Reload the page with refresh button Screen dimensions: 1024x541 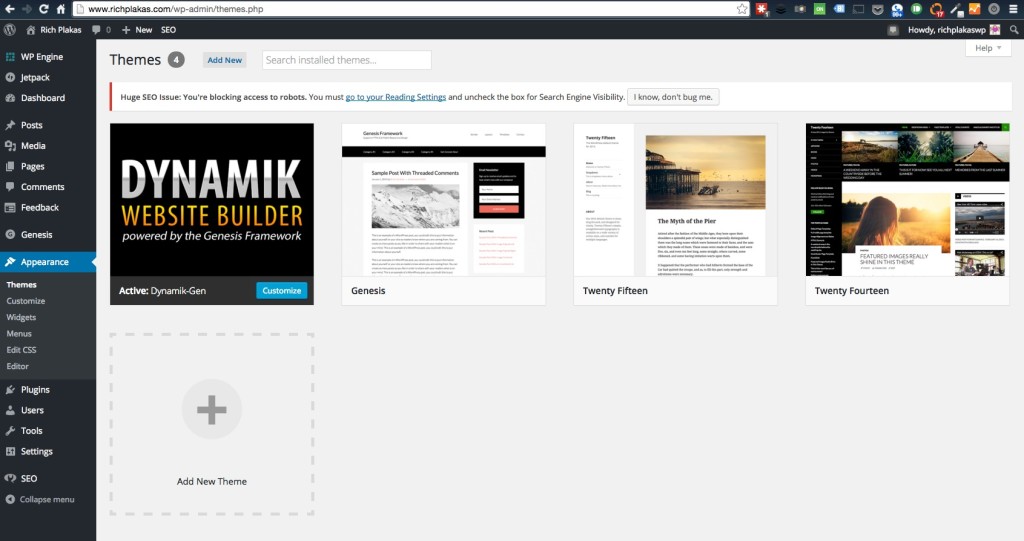(x=44, y=8)
